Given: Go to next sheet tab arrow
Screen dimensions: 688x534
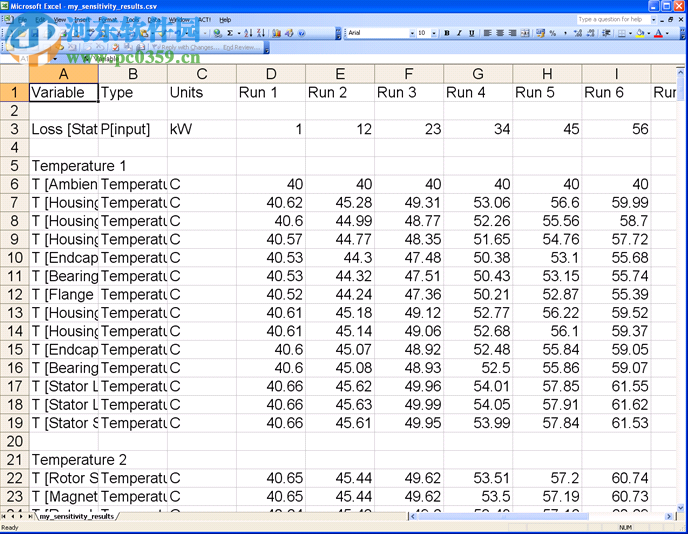Looking at the screenshot, I should click(21, 516).
